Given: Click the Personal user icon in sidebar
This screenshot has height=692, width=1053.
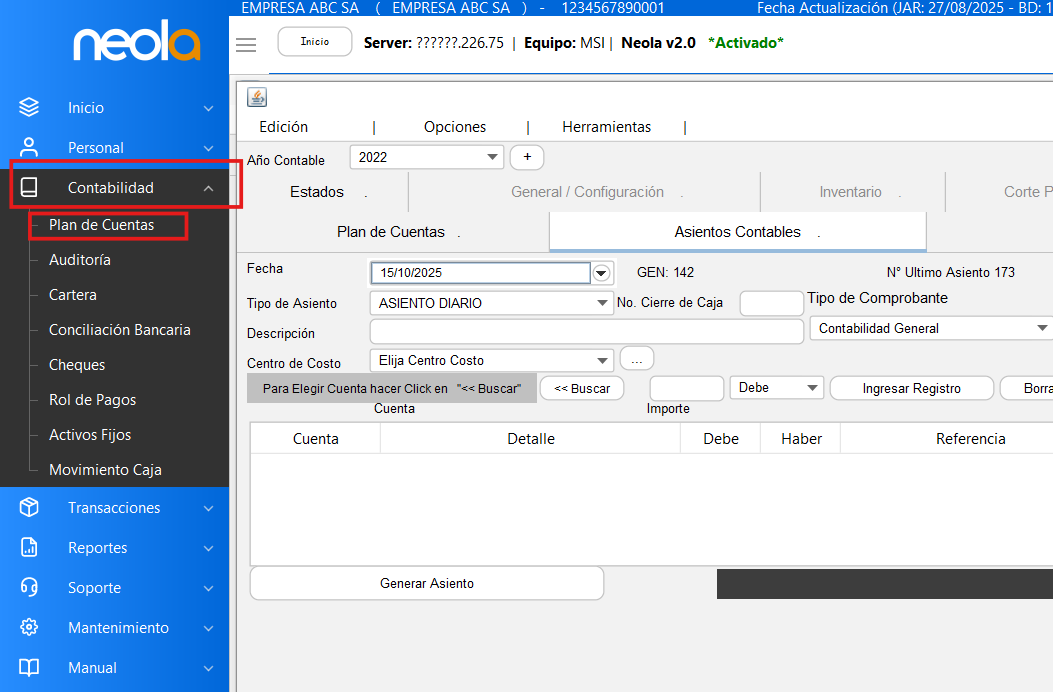Looking at the screenshot, I should click(30, 147).
